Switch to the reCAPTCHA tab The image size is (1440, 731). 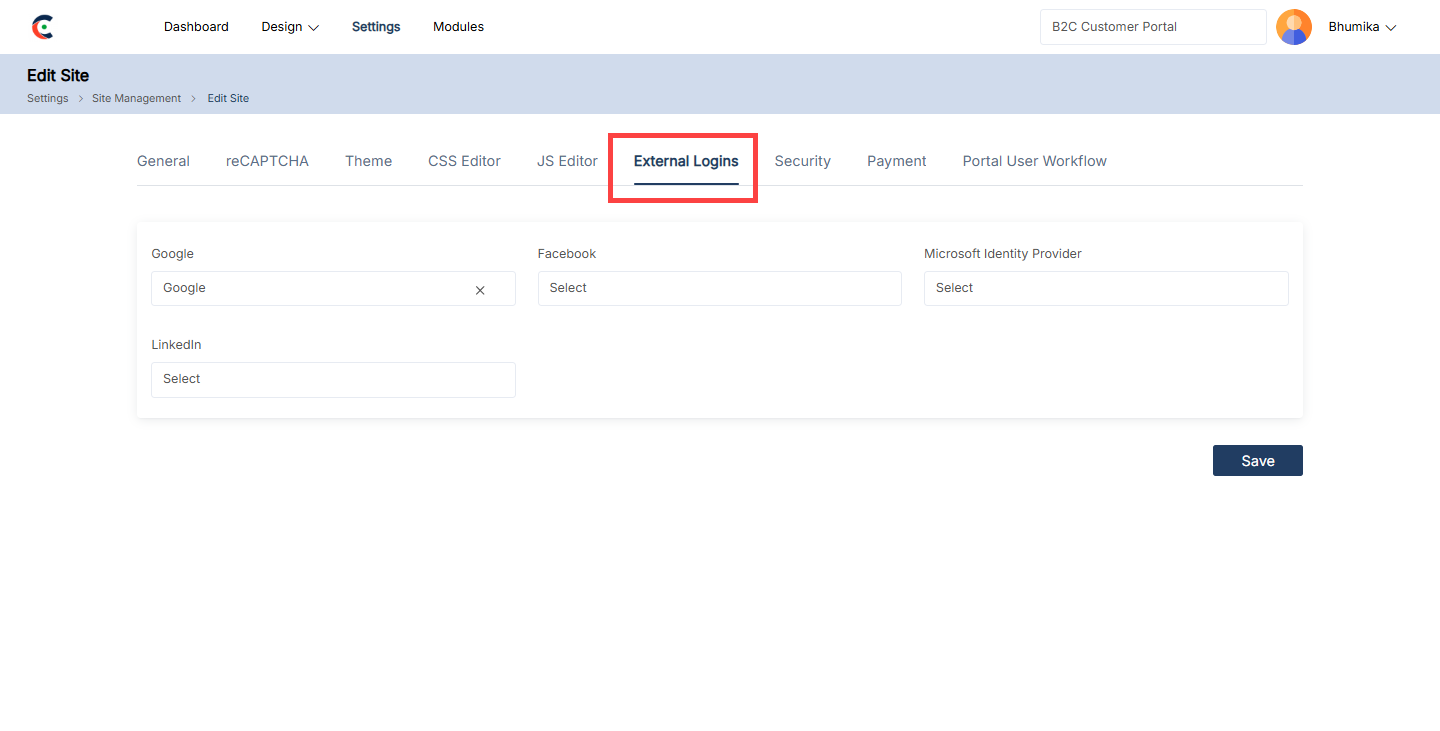(267, 161)
